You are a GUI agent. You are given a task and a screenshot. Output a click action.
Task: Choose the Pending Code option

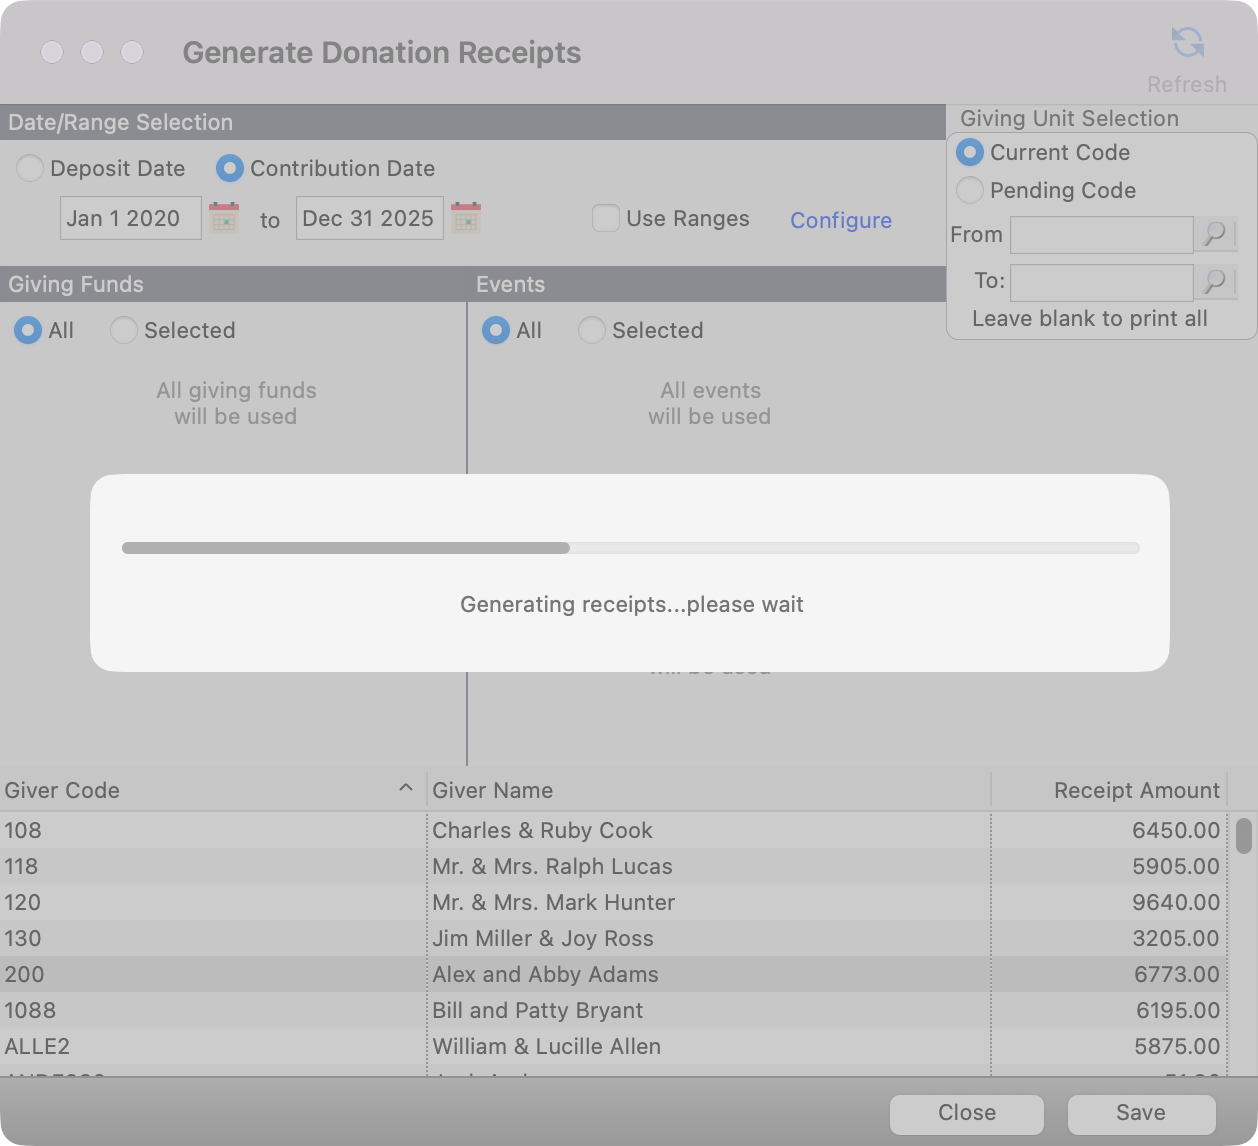tap(970, 190)
